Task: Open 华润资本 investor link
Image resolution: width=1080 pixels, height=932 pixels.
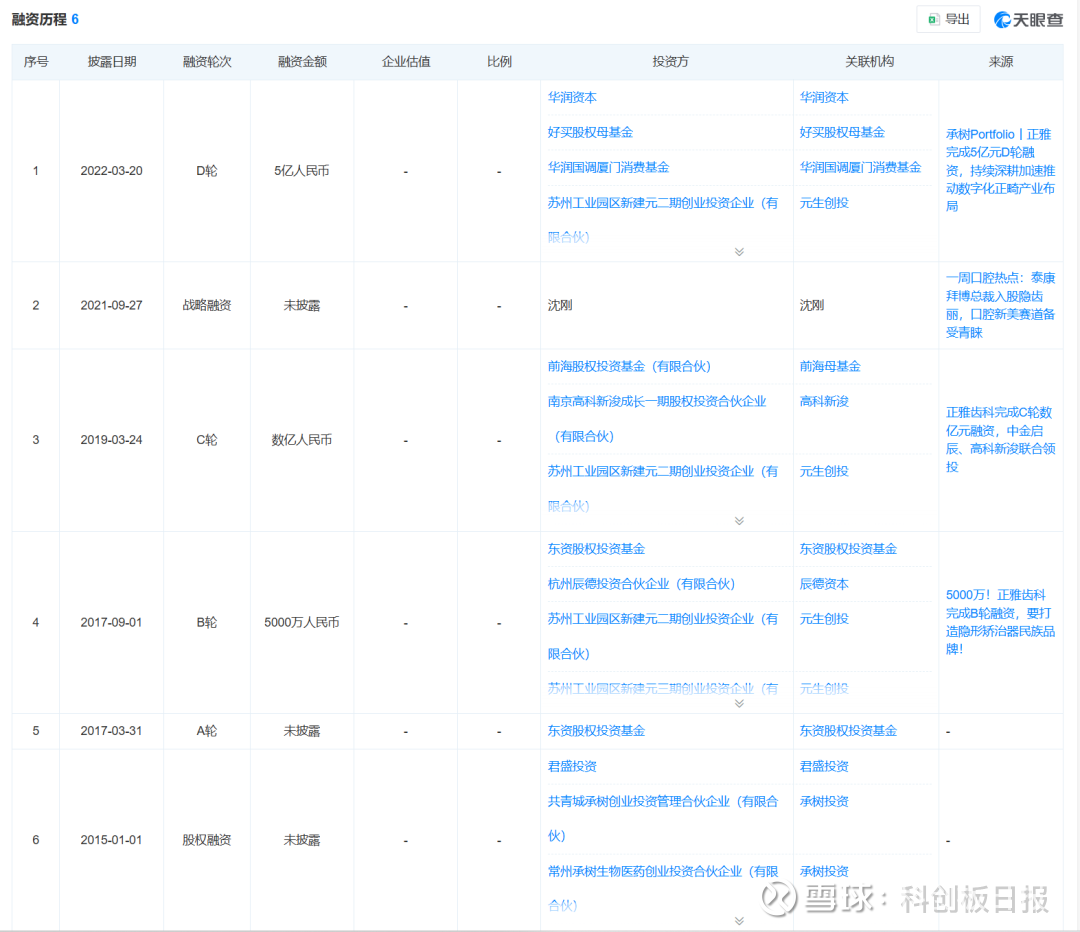Action: (x=572, y=98)
